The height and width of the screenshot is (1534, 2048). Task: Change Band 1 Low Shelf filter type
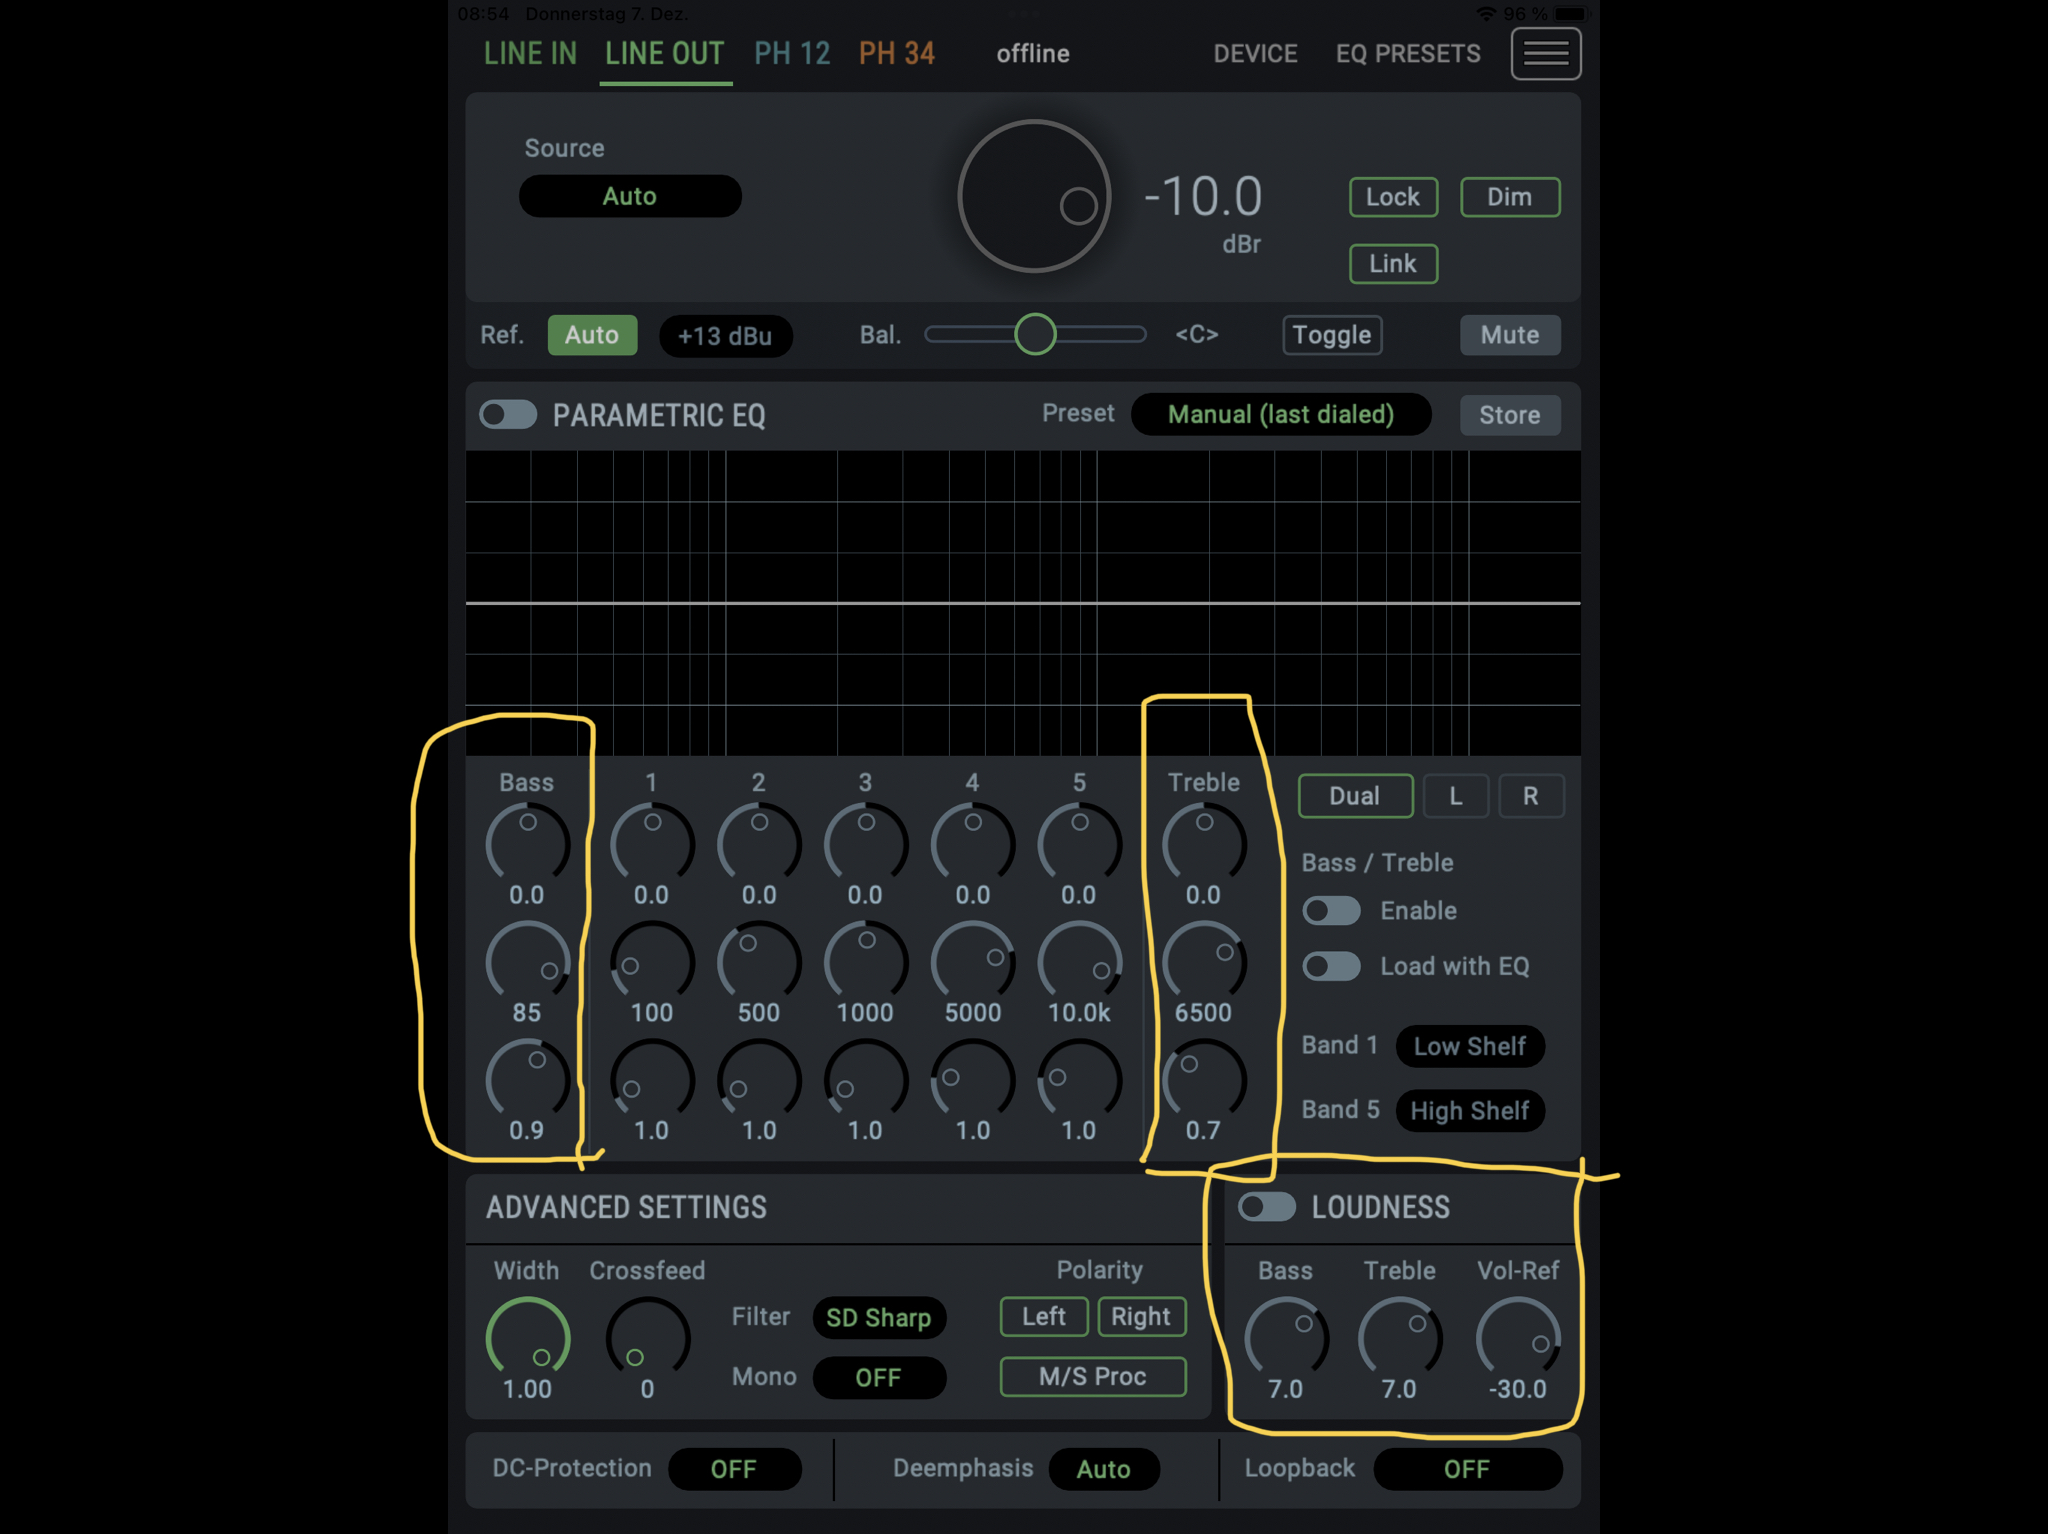click(x=1470, y=1046)
